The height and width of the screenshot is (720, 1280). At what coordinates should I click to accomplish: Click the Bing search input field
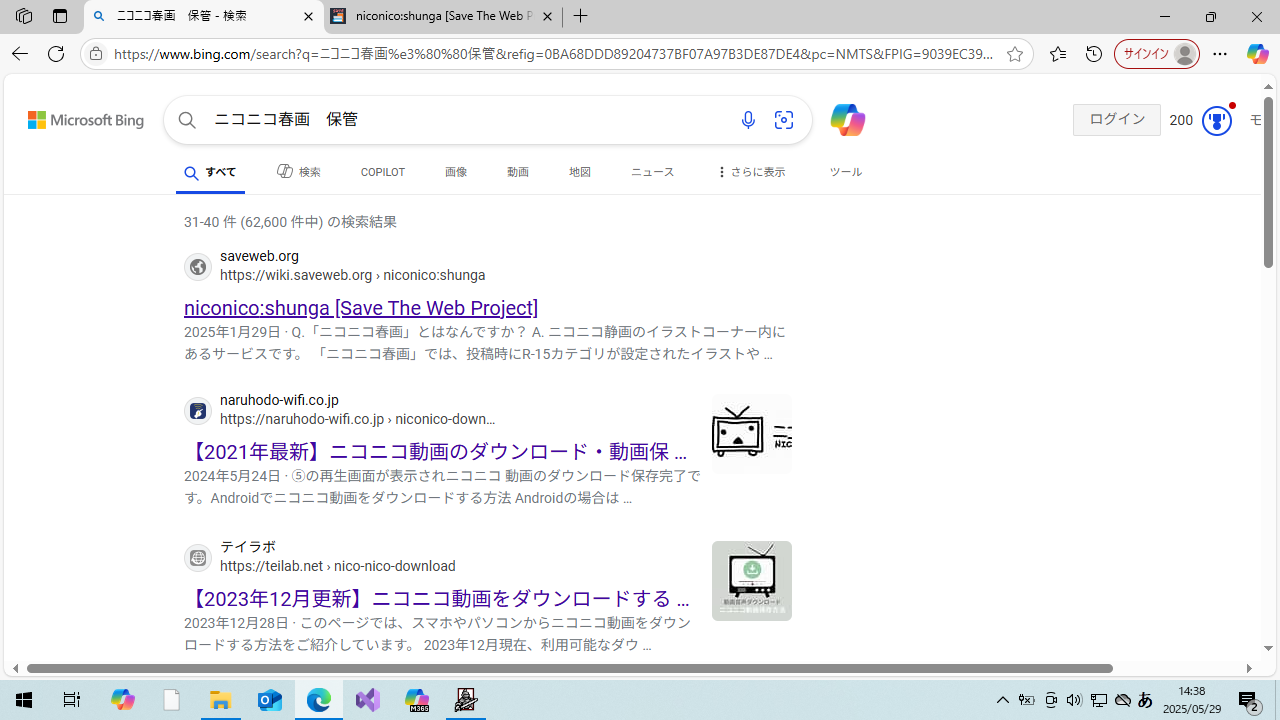point(460,120)
